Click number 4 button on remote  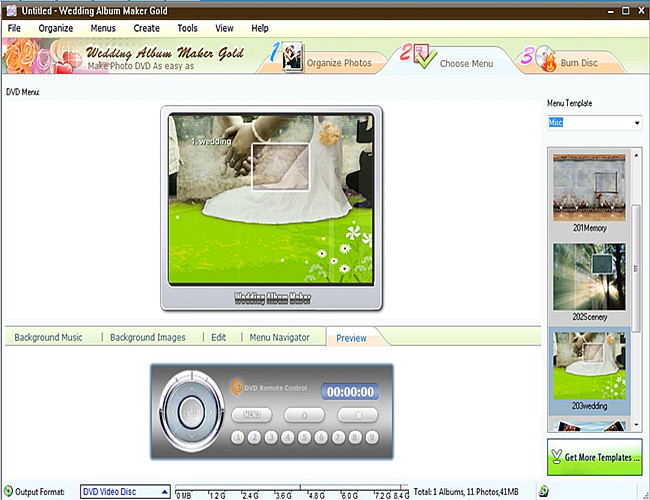coord(288,437)
